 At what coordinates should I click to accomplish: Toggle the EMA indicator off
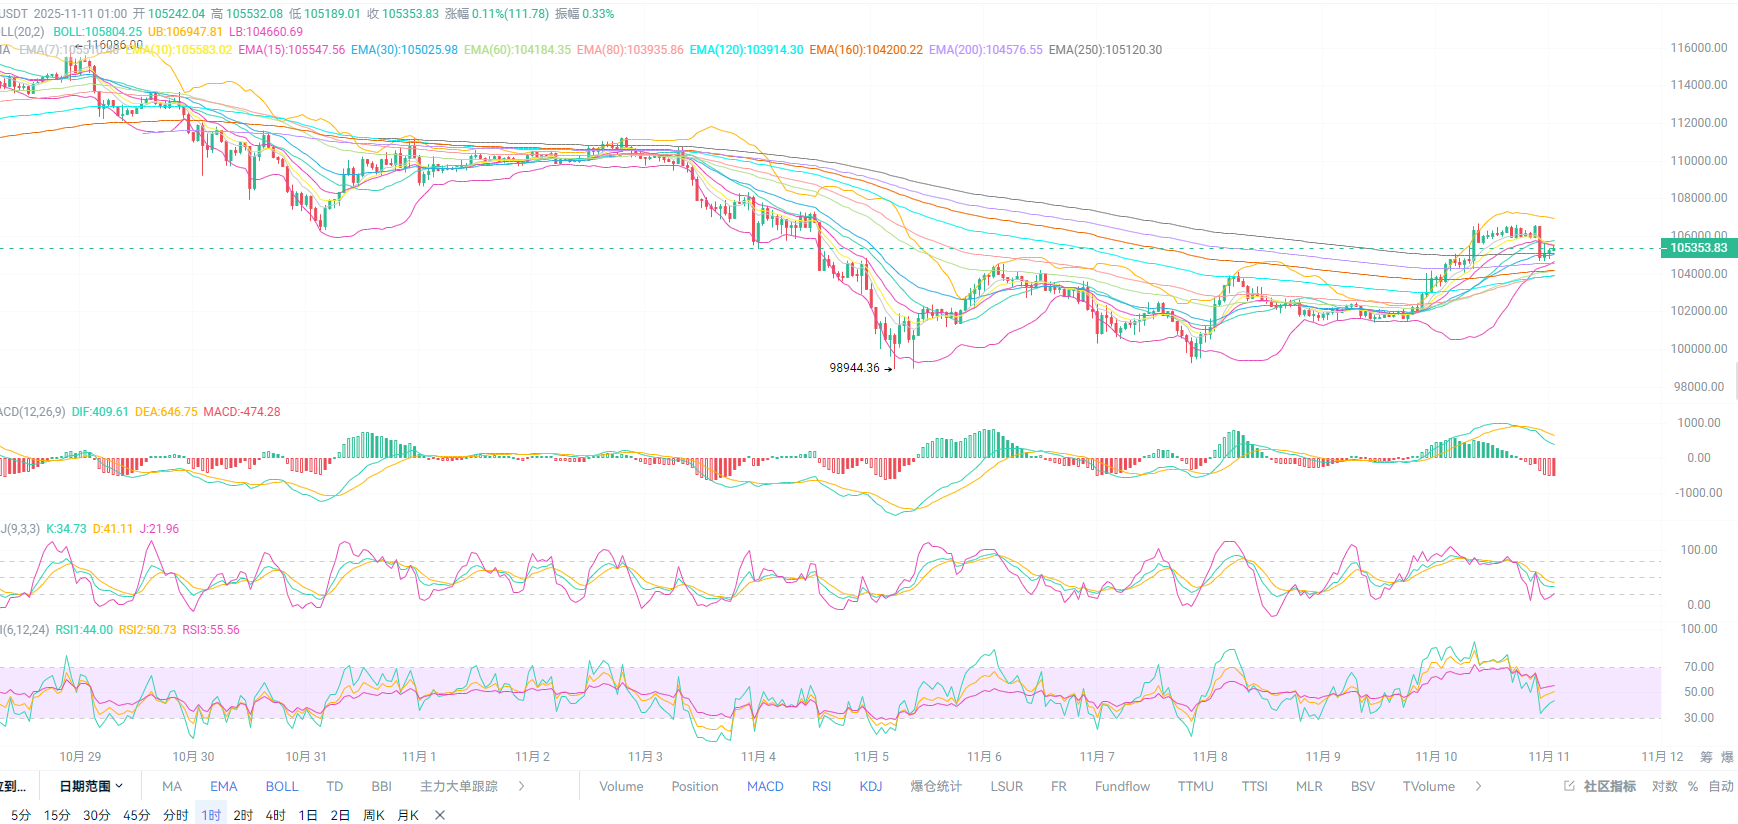pyautogui.click(x=223, y=786)
